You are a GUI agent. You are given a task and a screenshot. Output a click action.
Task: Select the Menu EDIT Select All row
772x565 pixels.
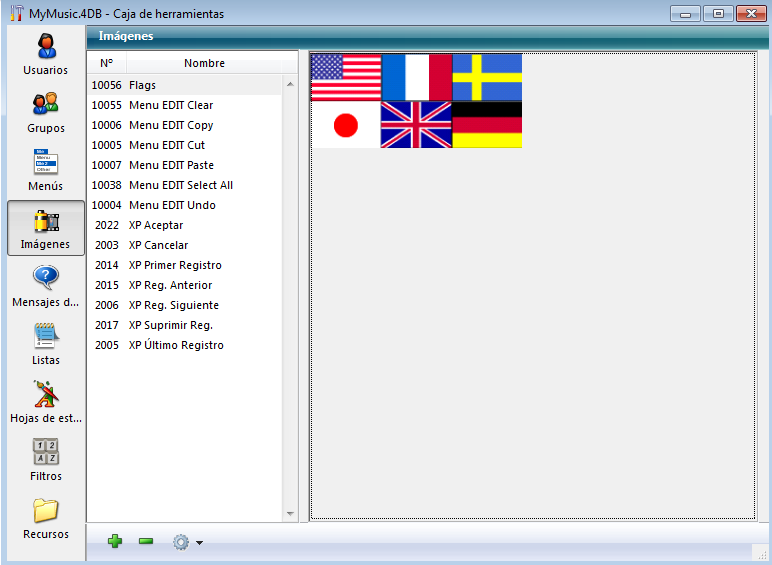tap(185, 185)
